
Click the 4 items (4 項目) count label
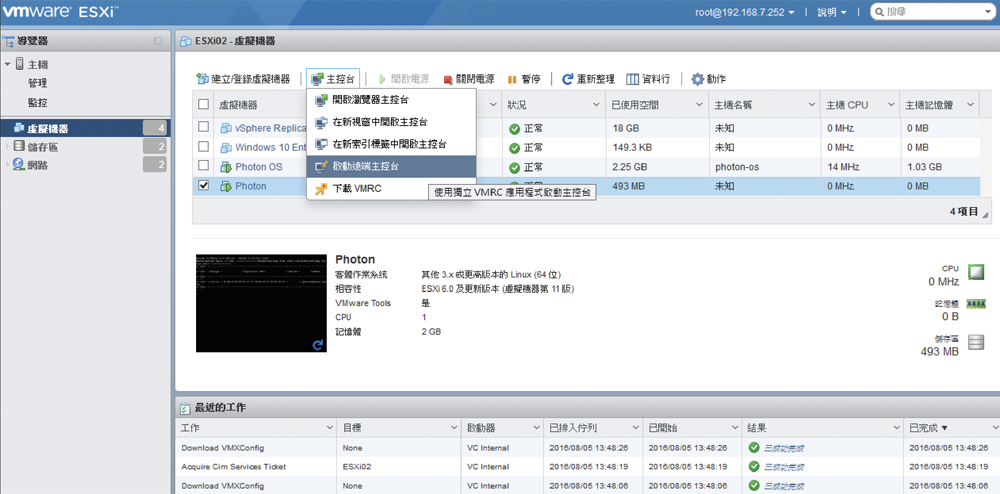point(964,211)
